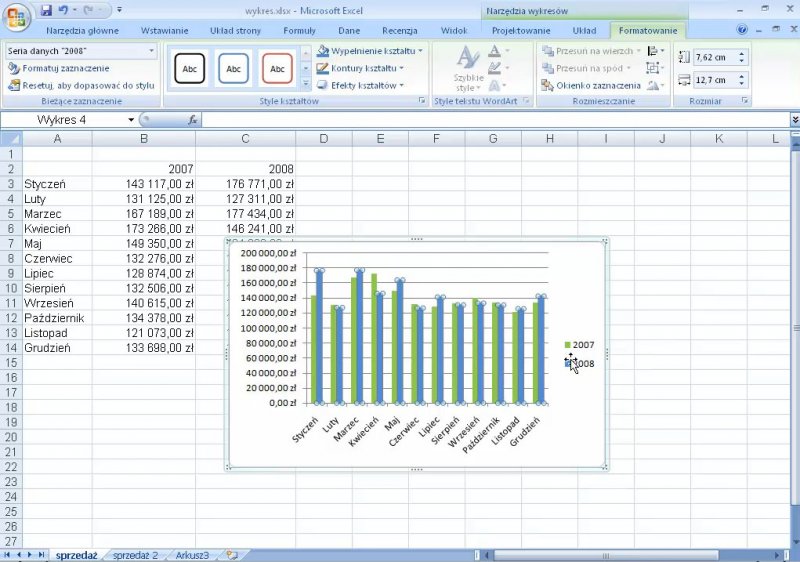Switch to the Wstawianie ribbon tab
The height and width of the screenshot is (562, 800).
coord(164,30)
